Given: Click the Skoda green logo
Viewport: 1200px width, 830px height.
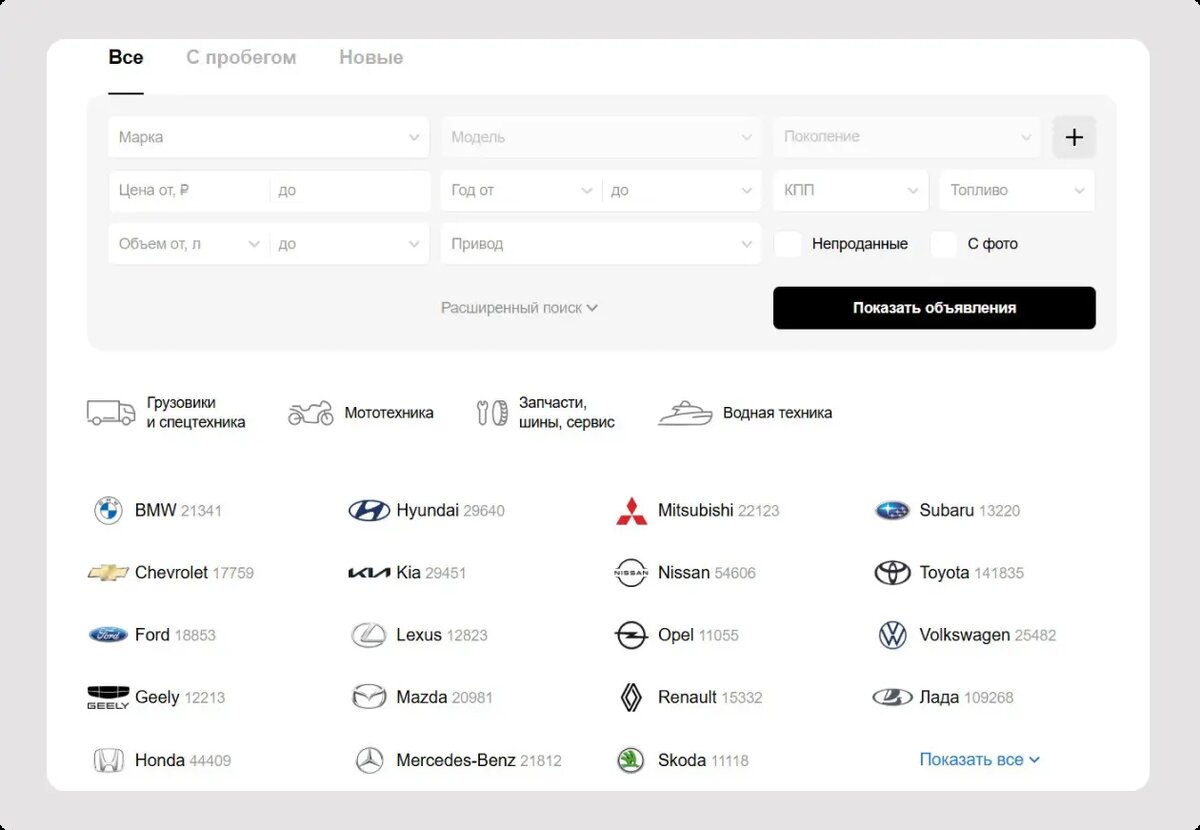Looking at the screenshot, I should tap(631, 760).
